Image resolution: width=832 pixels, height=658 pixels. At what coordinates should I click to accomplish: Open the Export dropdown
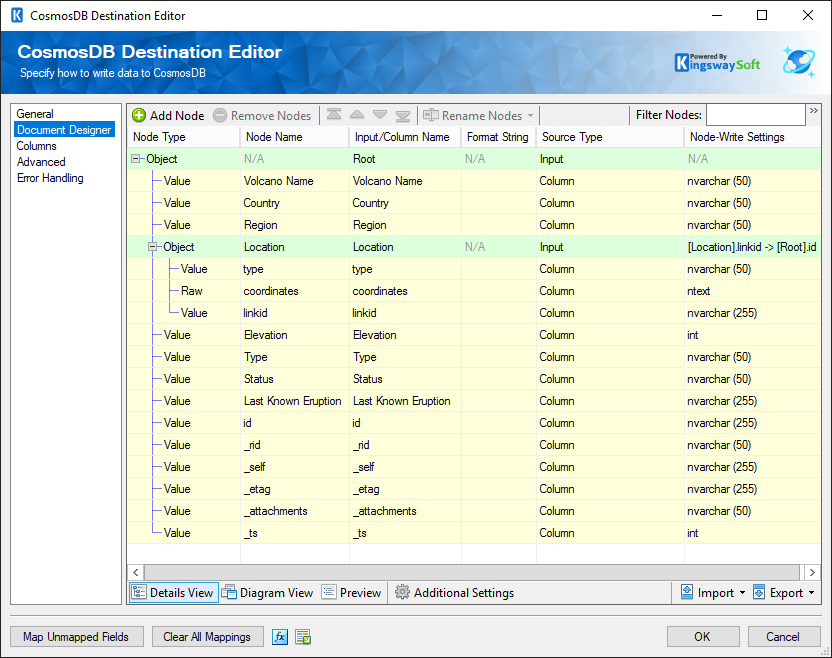point(784,592)
